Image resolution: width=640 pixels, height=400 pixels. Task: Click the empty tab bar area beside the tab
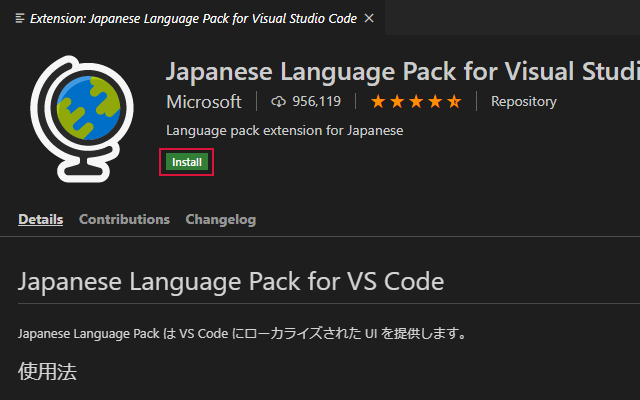click(512, 18)
